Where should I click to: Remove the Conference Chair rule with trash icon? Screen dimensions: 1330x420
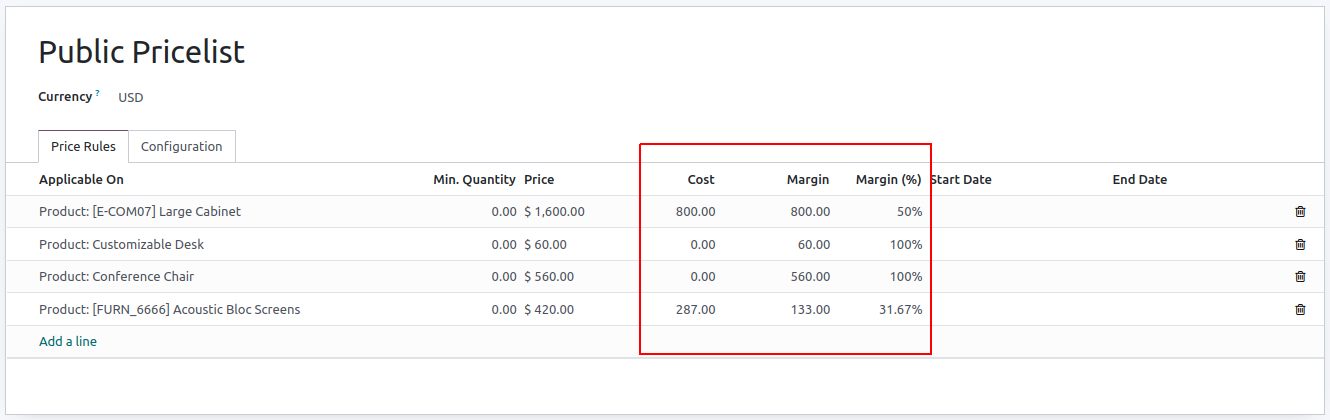coord(1300,277)
